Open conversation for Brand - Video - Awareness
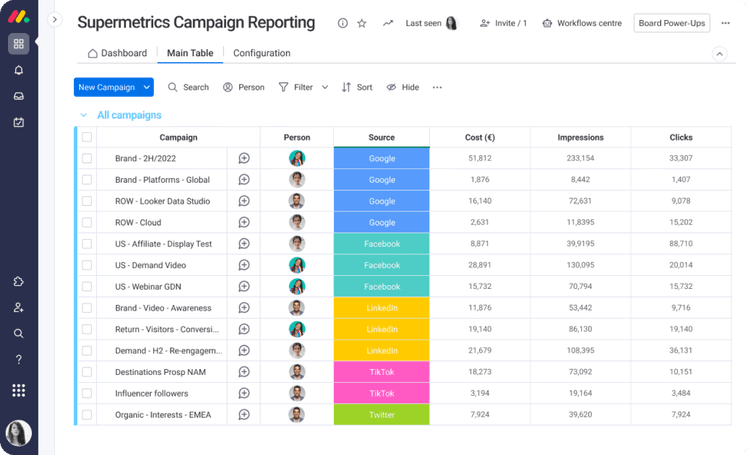 click(x=244, y=308)
